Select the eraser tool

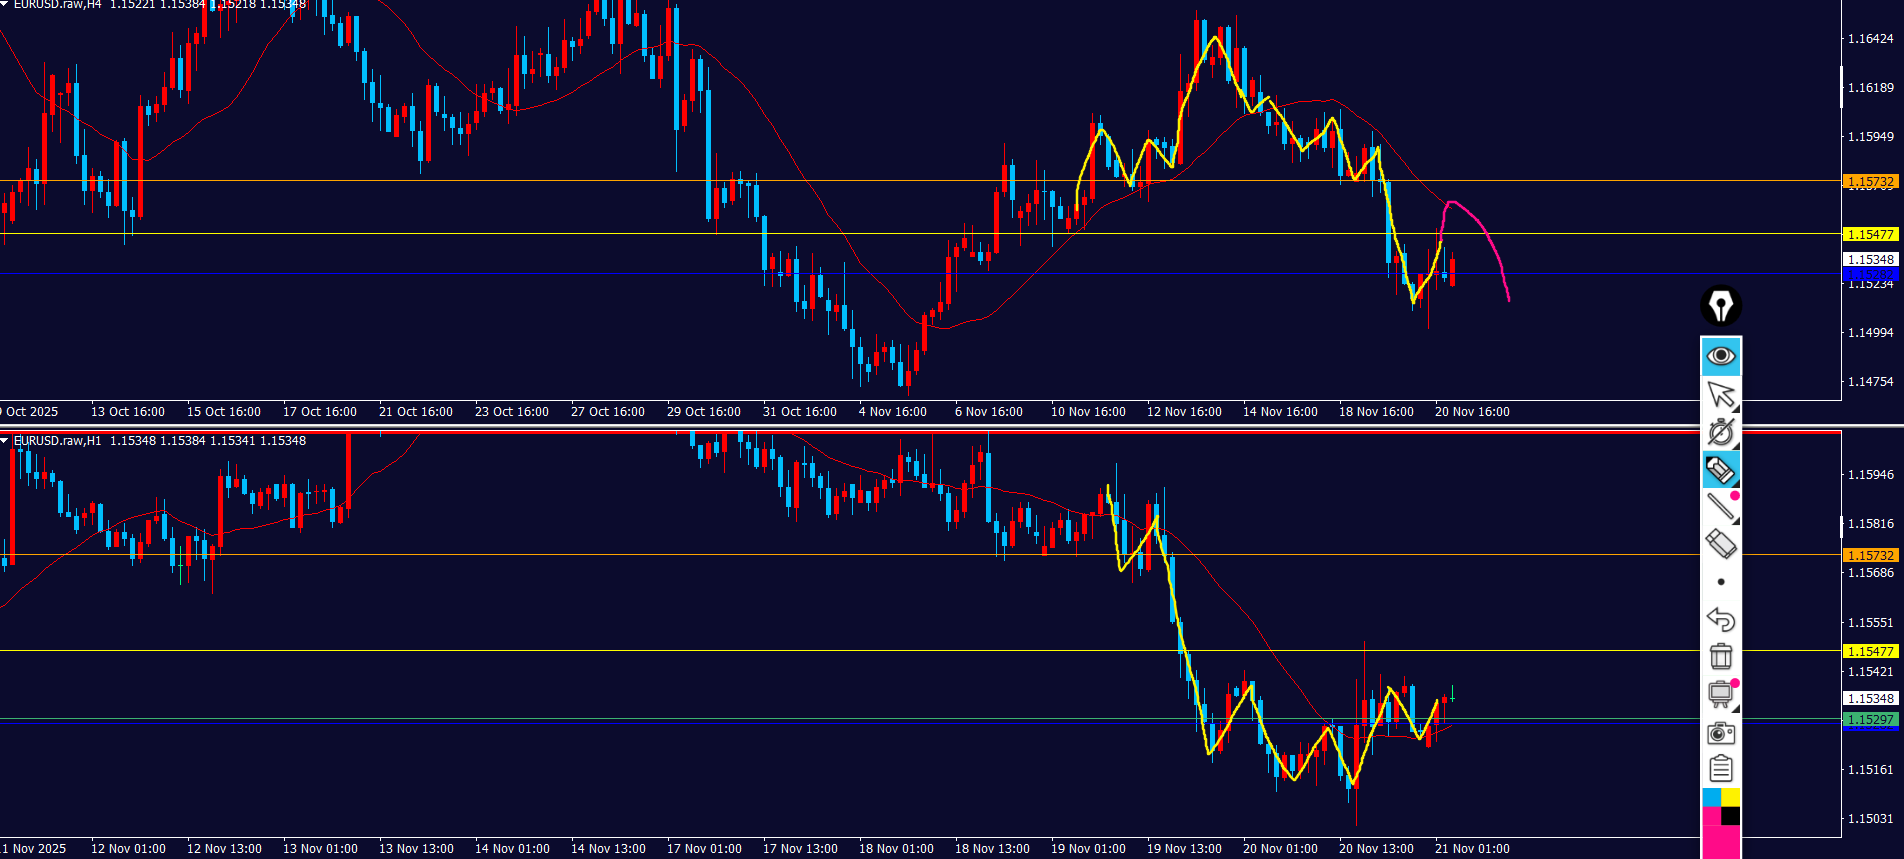[x=1721, y=545]
